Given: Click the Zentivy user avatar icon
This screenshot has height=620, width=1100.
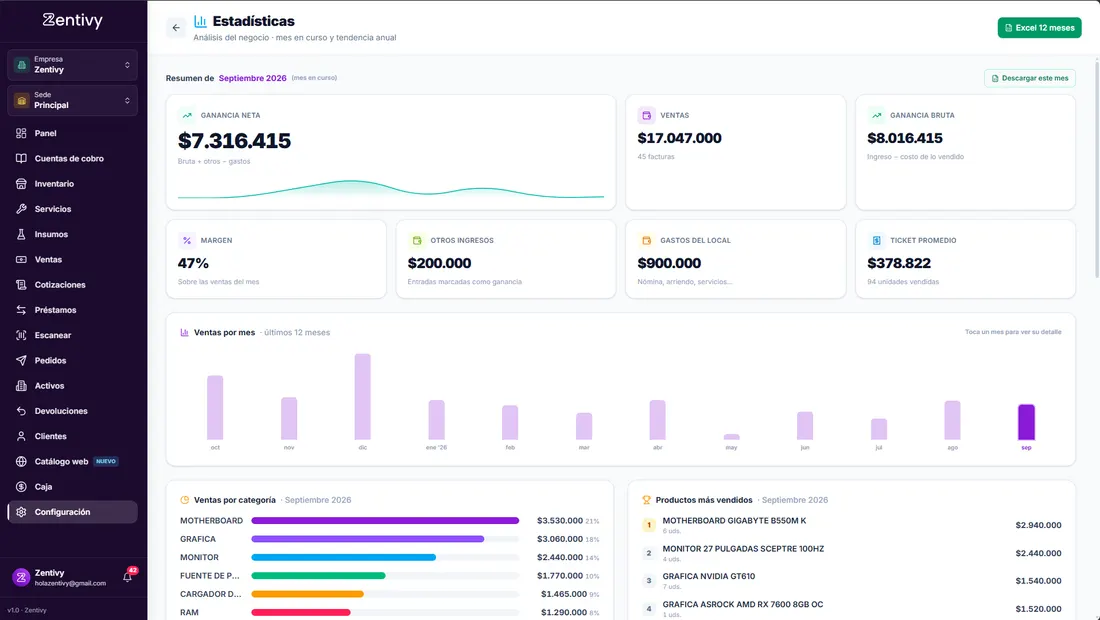Looking at the screenshot, I should tap(21, 577).
